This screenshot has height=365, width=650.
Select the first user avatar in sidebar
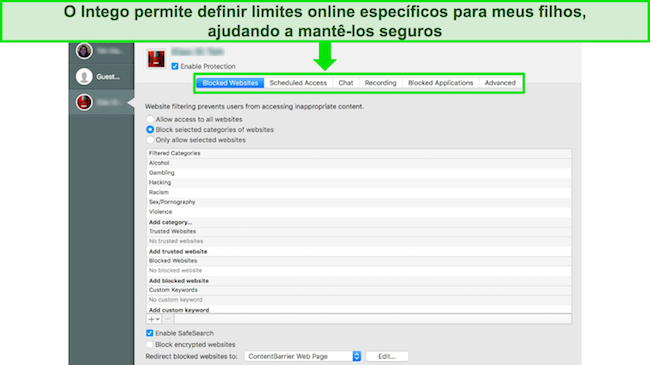coord(84,51)
